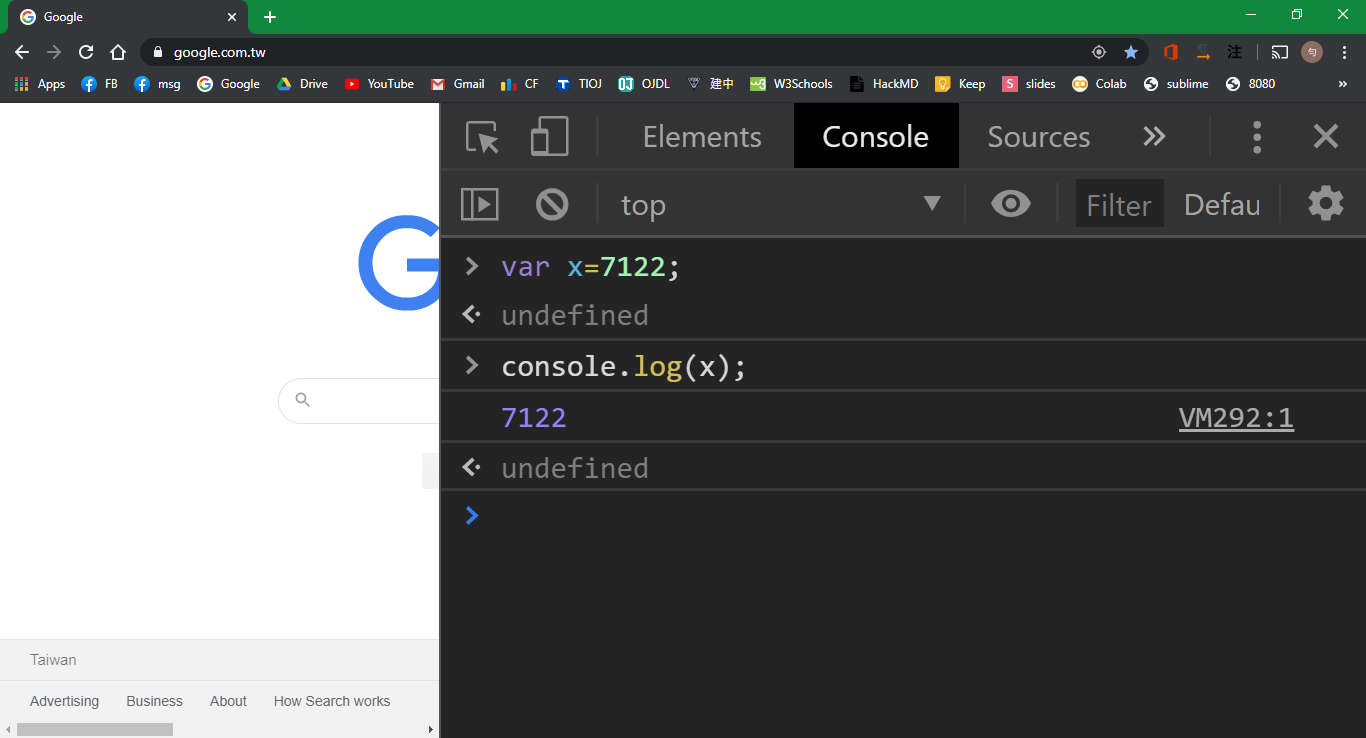Go back to the previous page
The image size is (1366, 738).
tap(22, 52)
